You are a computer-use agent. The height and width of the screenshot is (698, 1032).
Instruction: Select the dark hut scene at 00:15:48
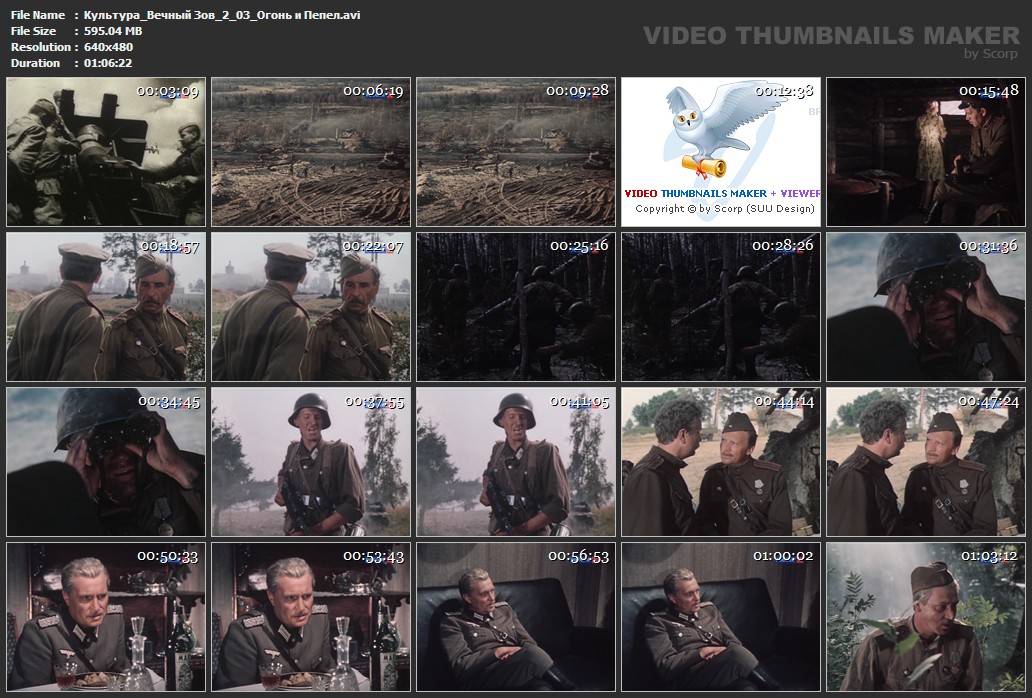(x=926, y=152)
